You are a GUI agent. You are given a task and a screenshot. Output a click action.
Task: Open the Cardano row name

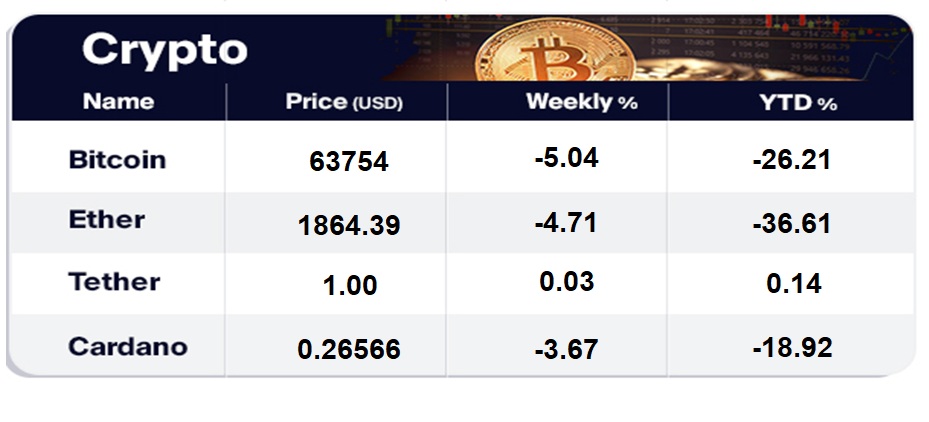[128, 347]
